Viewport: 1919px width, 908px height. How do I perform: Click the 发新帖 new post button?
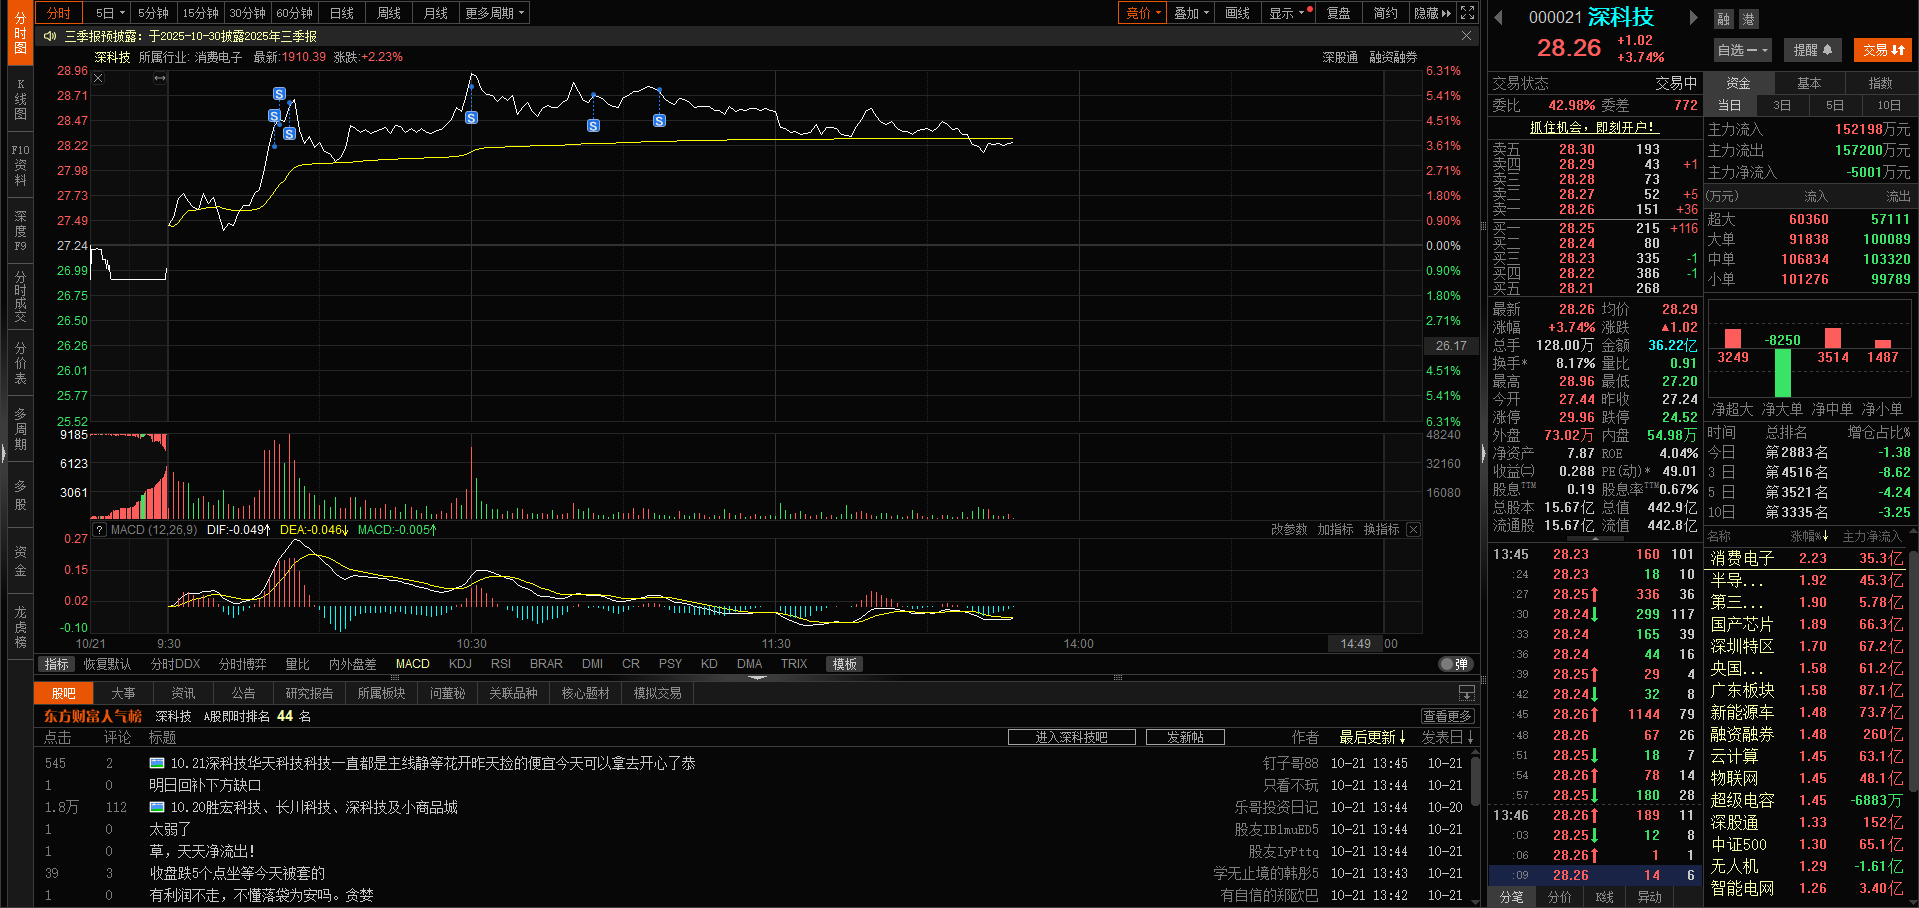pos(1185,737)
